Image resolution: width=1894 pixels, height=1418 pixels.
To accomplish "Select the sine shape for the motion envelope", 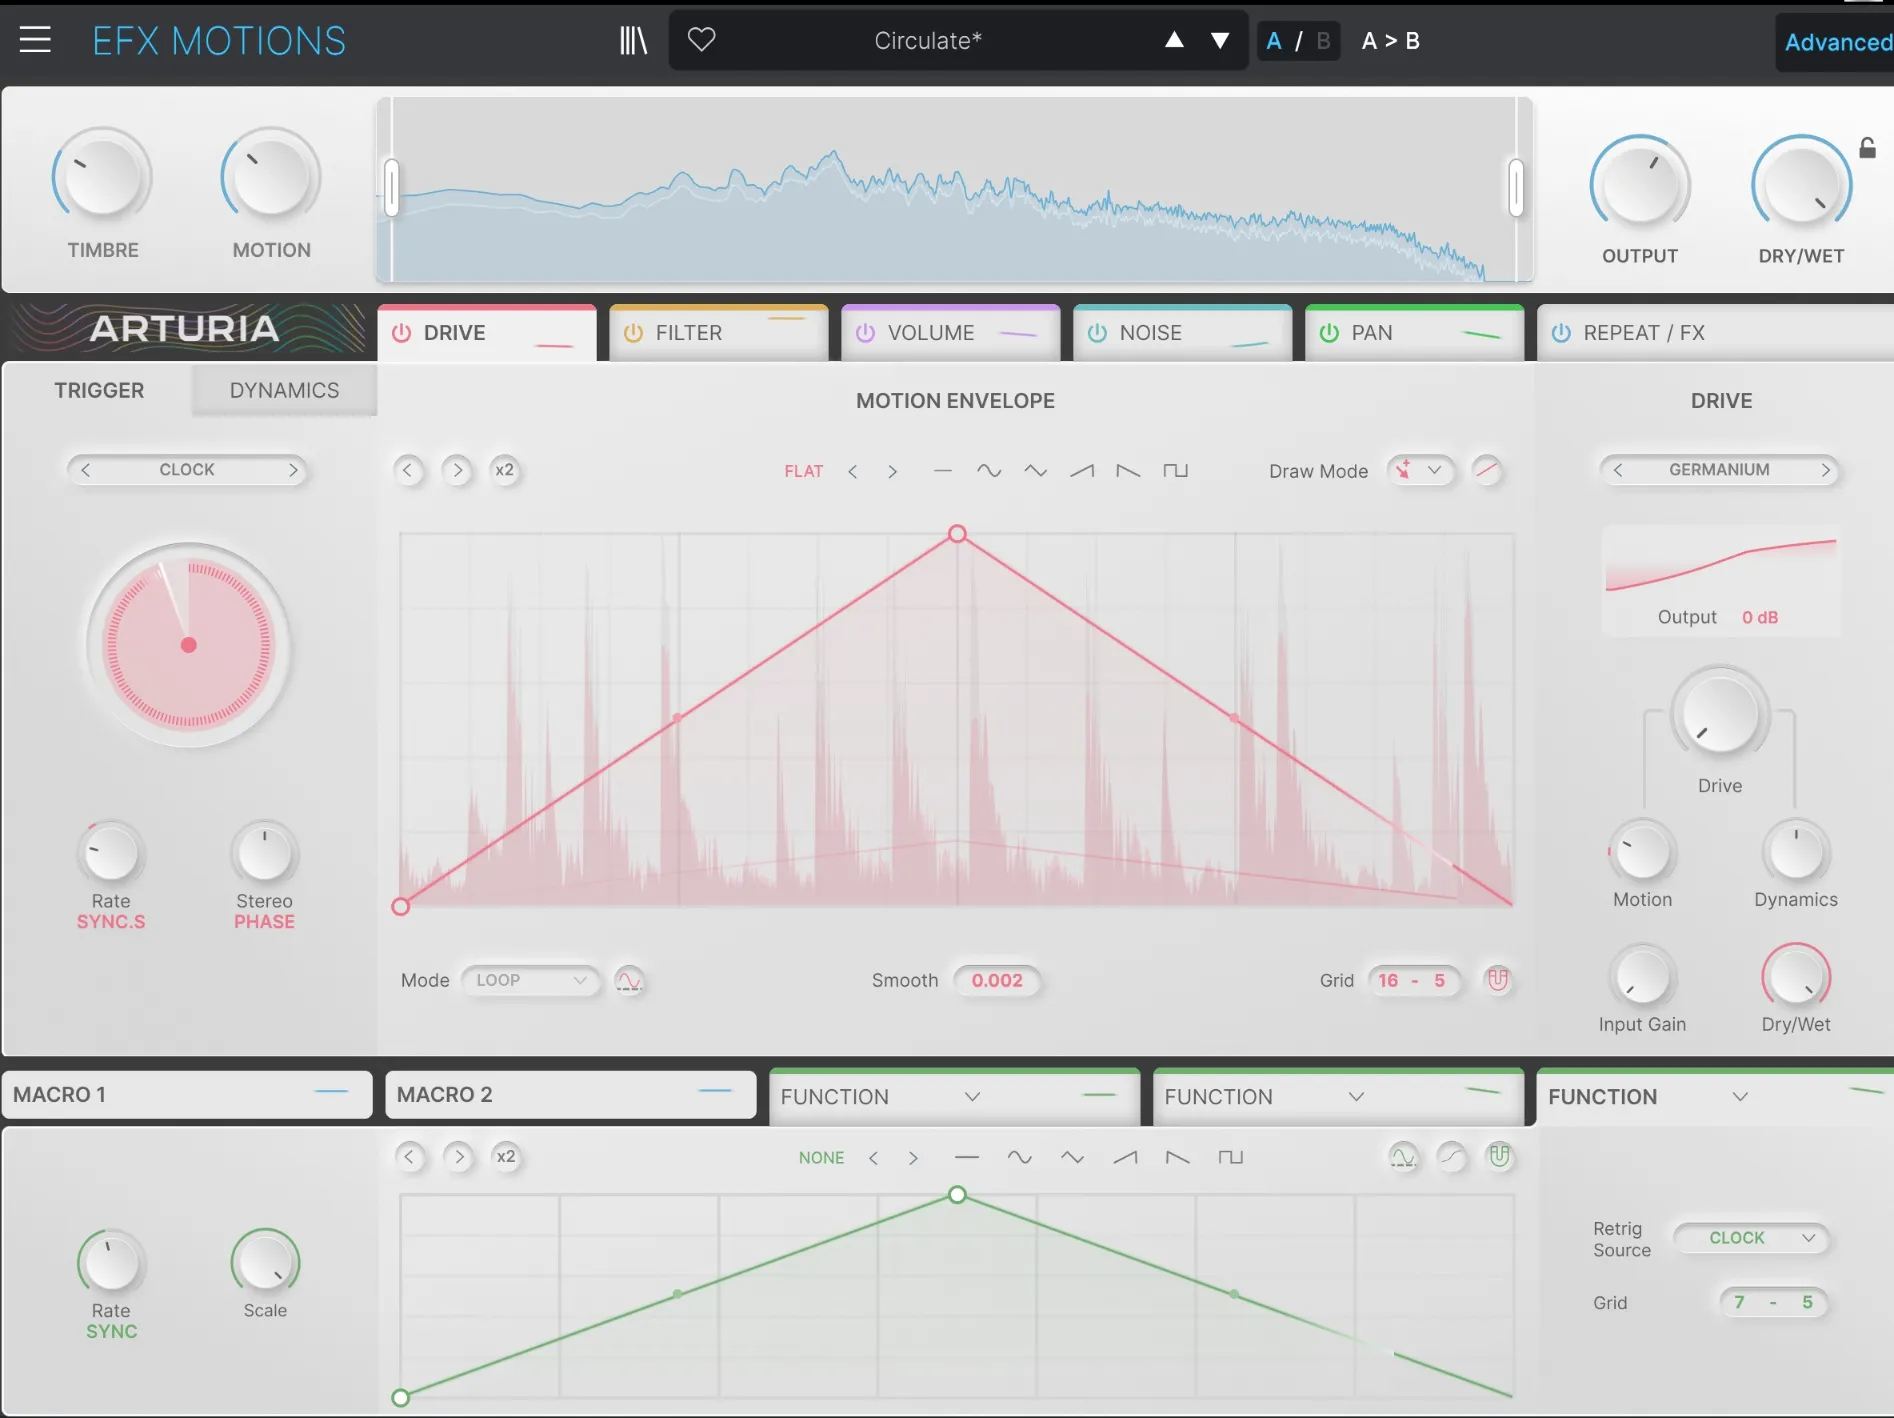I will pos(990,470).
